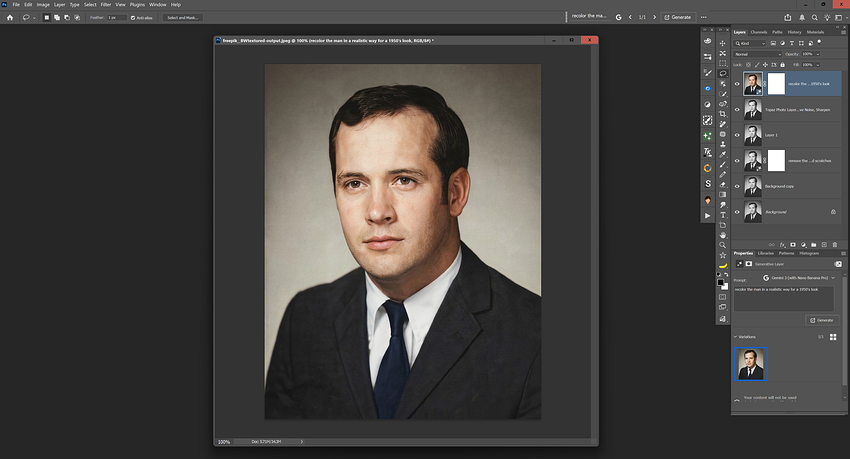The width and height of the screenshot is (850, 459).
Task: Click the Select and Mask button
Action: [x=183, y=17]
